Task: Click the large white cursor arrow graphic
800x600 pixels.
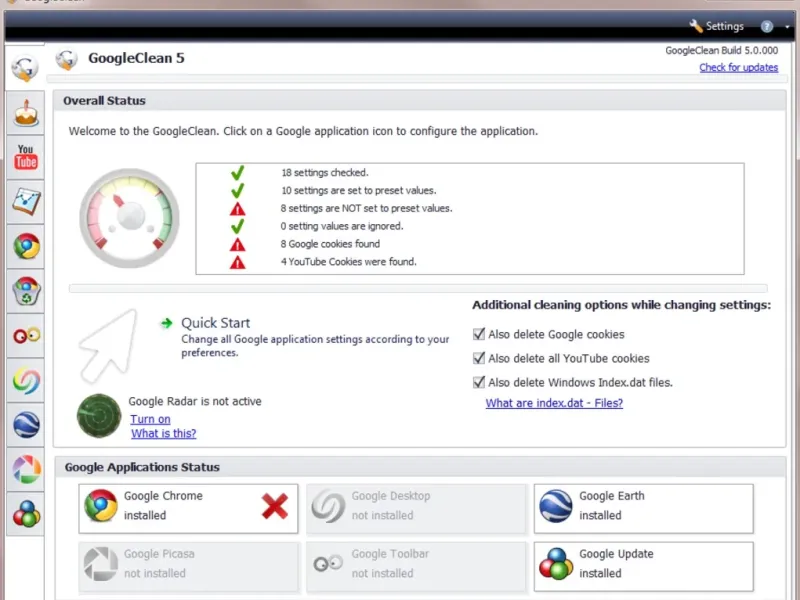Action: pyautogui.click(x=109, y=345)
